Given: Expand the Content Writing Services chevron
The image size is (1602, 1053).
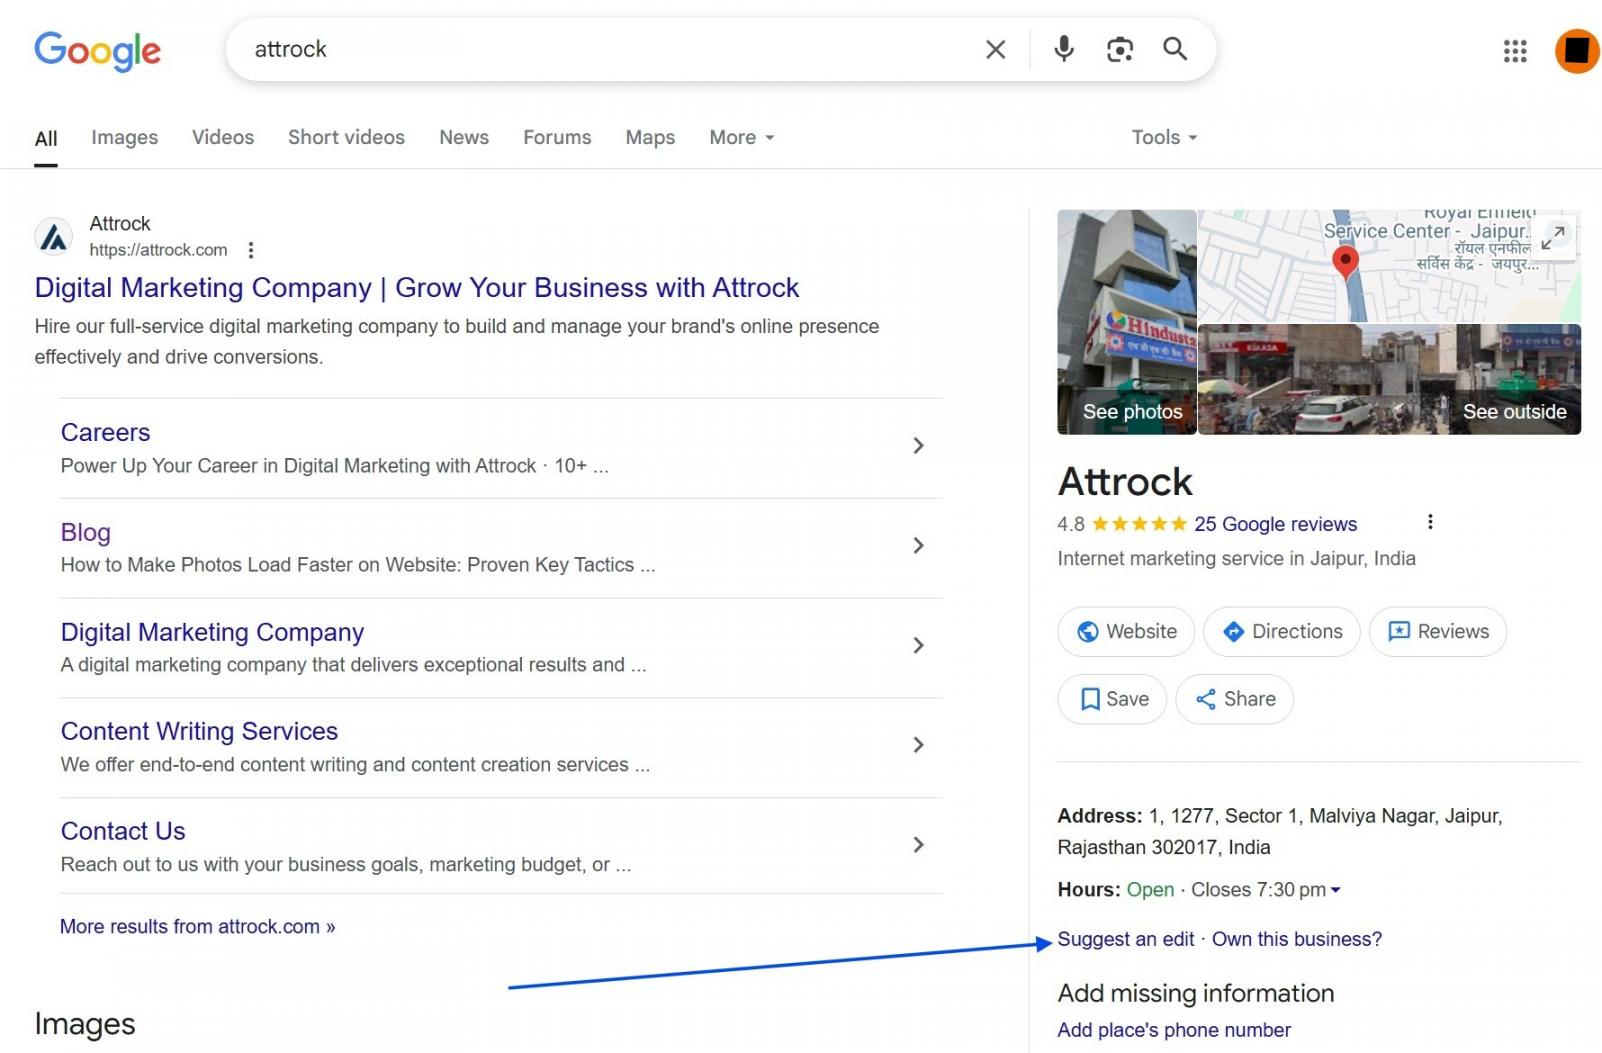Looking at the screenshot, I should 918,745.
